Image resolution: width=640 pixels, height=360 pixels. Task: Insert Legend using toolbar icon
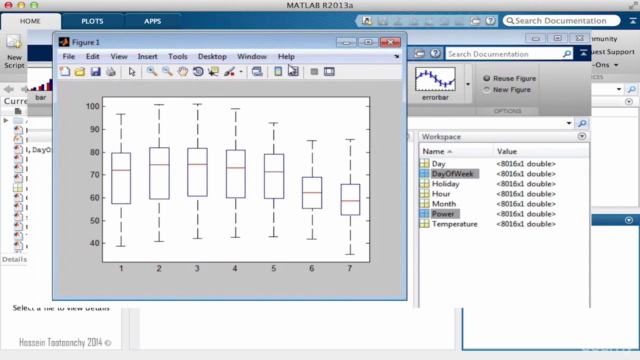click(x=293, y=72)
